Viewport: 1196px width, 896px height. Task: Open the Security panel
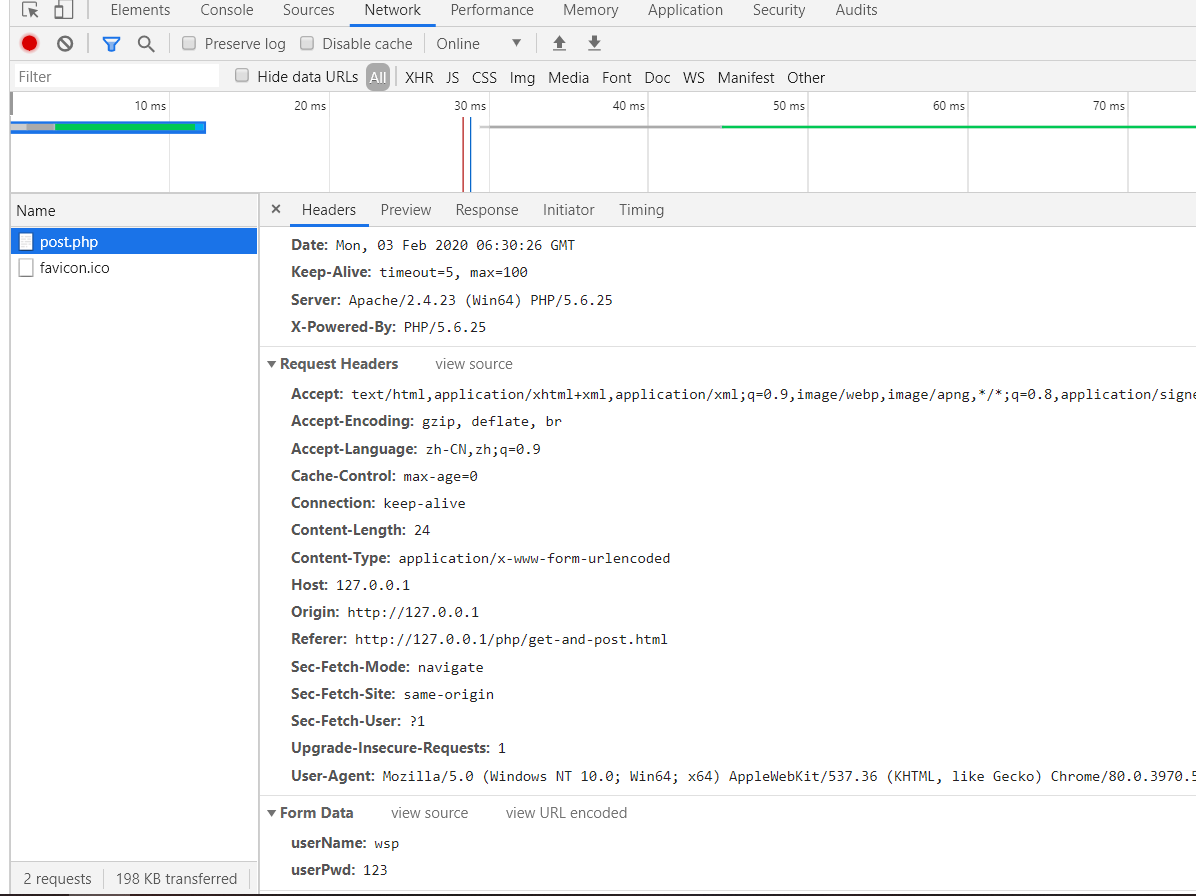(779, 10)
